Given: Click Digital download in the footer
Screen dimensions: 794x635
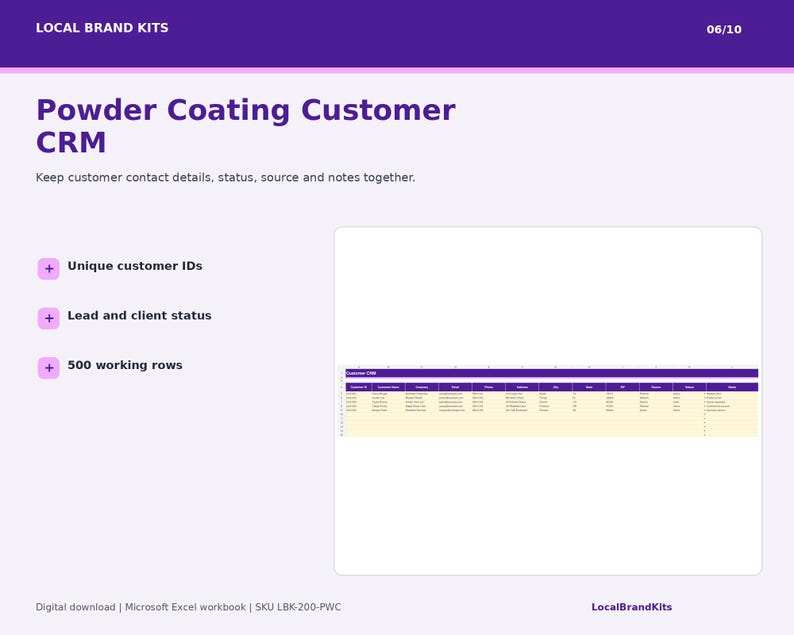Looking at the screenshot, I should click(x=75, y=607).
